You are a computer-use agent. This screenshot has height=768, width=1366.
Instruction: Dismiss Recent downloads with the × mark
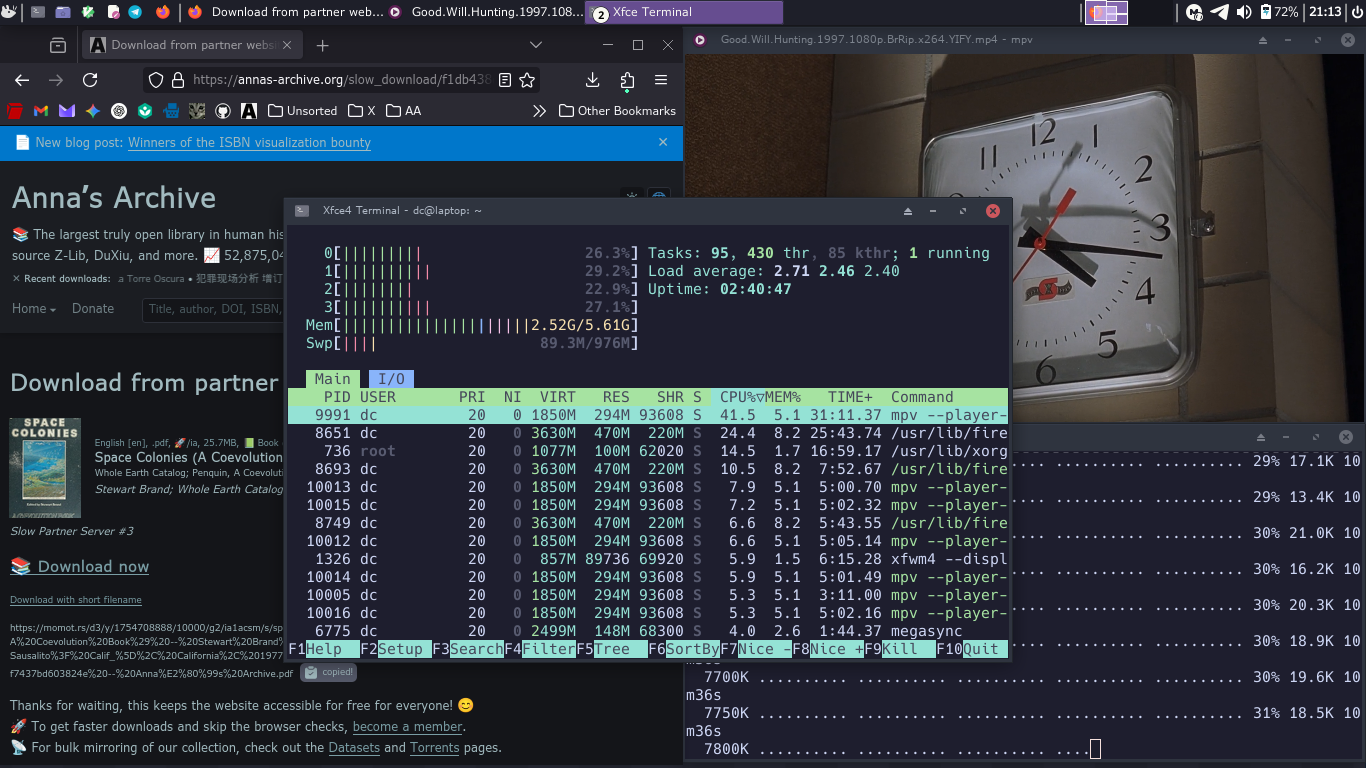coord(16,279)
